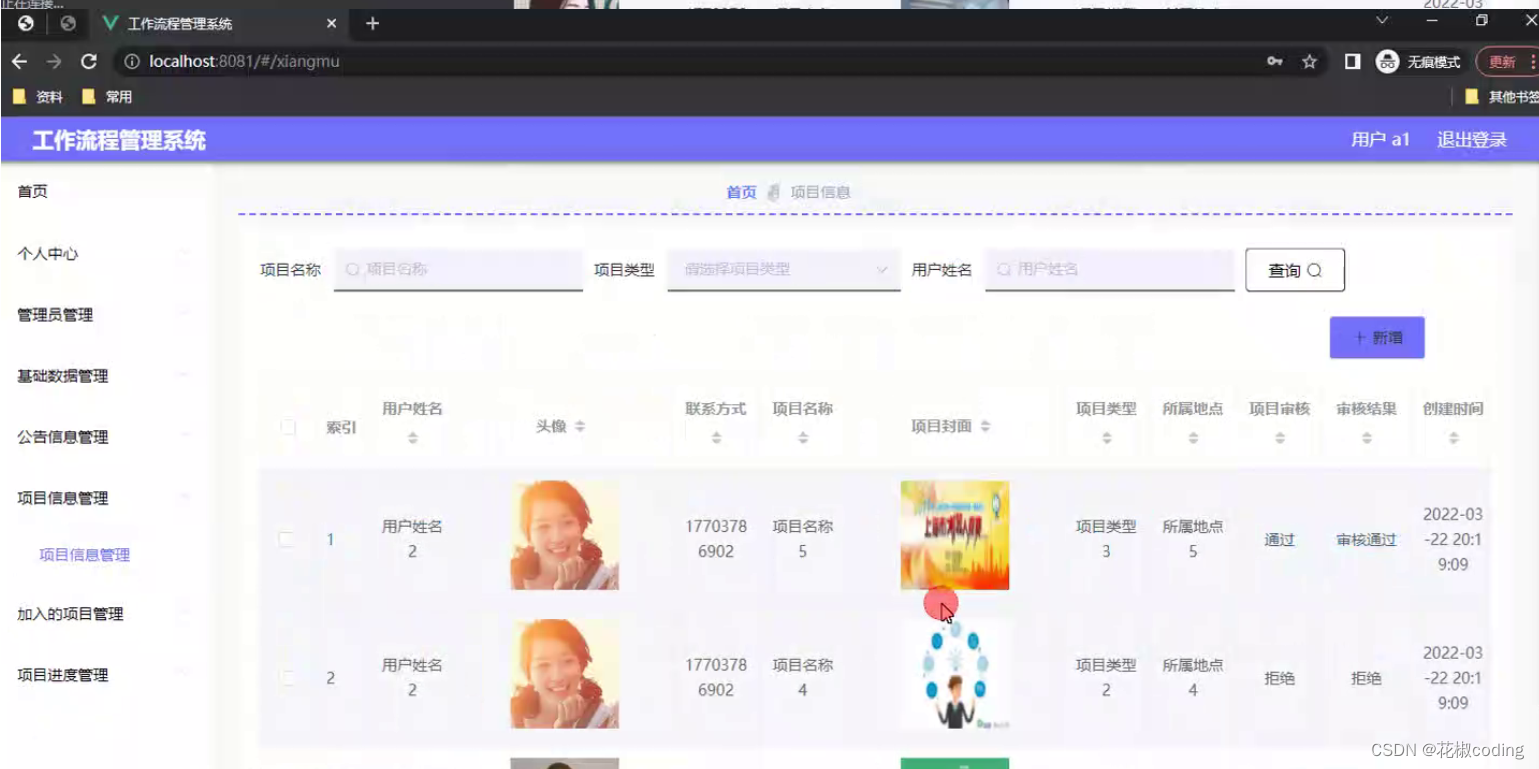This screenshot has height=769, width=1539.
Task: Click 退出登录 in the top bar
Action: [x=1471, y=139]
